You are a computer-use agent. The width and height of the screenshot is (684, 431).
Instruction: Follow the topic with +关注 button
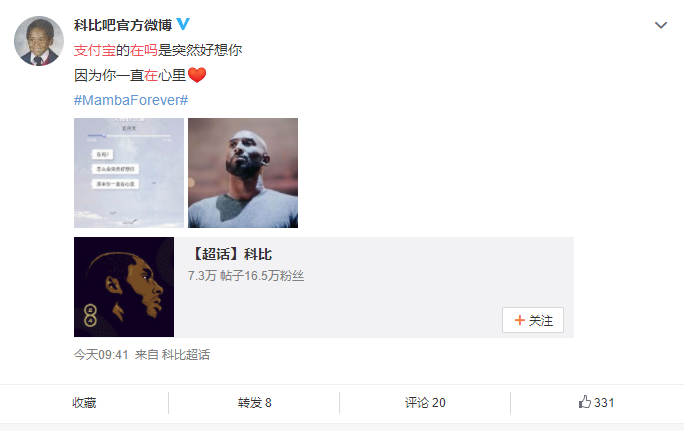[533, 320]
